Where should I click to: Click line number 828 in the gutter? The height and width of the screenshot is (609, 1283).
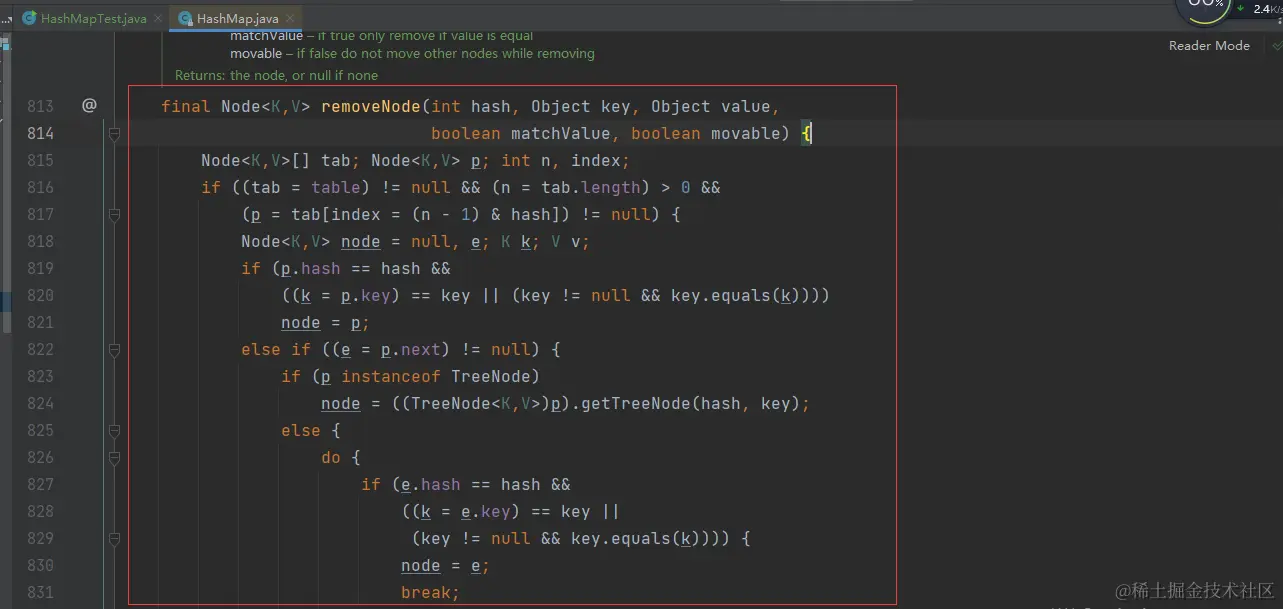(41, 511)
